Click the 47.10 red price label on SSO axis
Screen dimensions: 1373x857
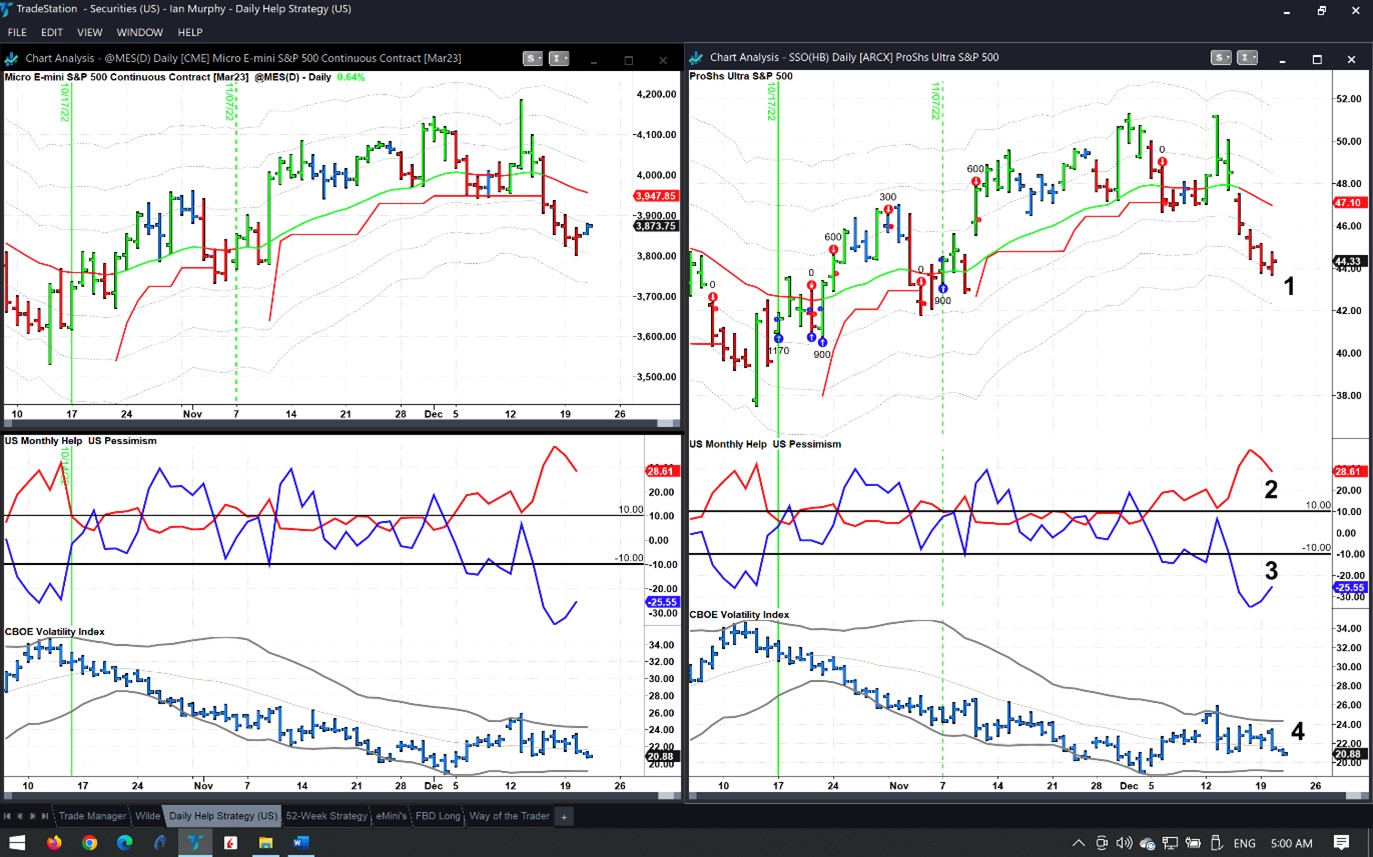click(1350, 202)
